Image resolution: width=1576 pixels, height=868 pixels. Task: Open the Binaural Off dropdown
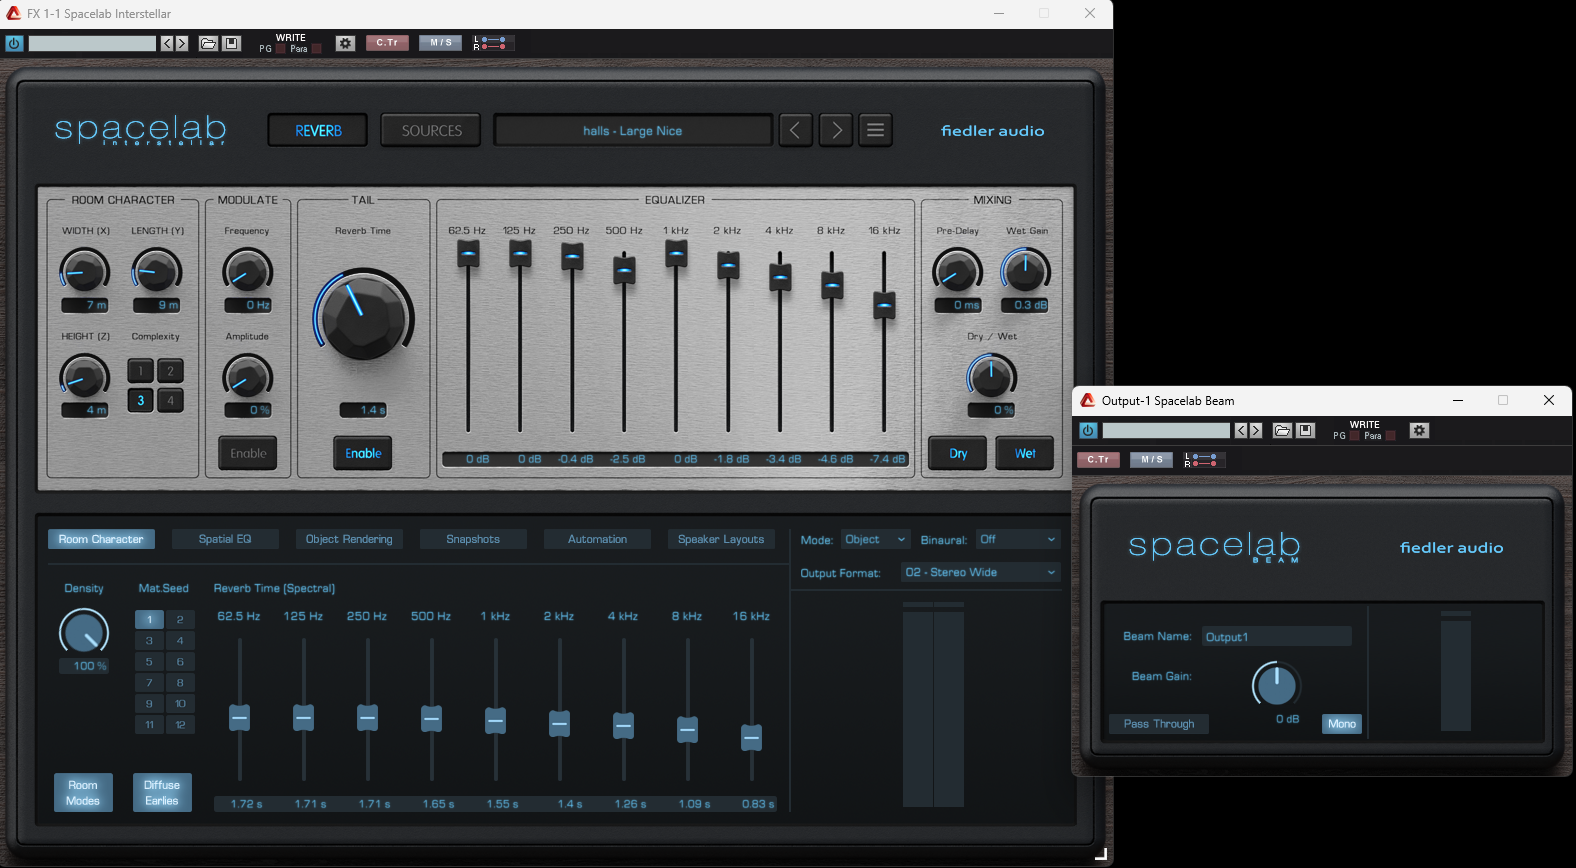click(x=1018, y=539)
